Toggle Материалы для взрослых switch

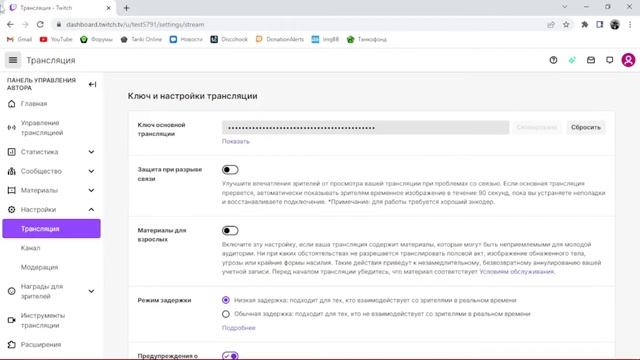tap(230, 231)
